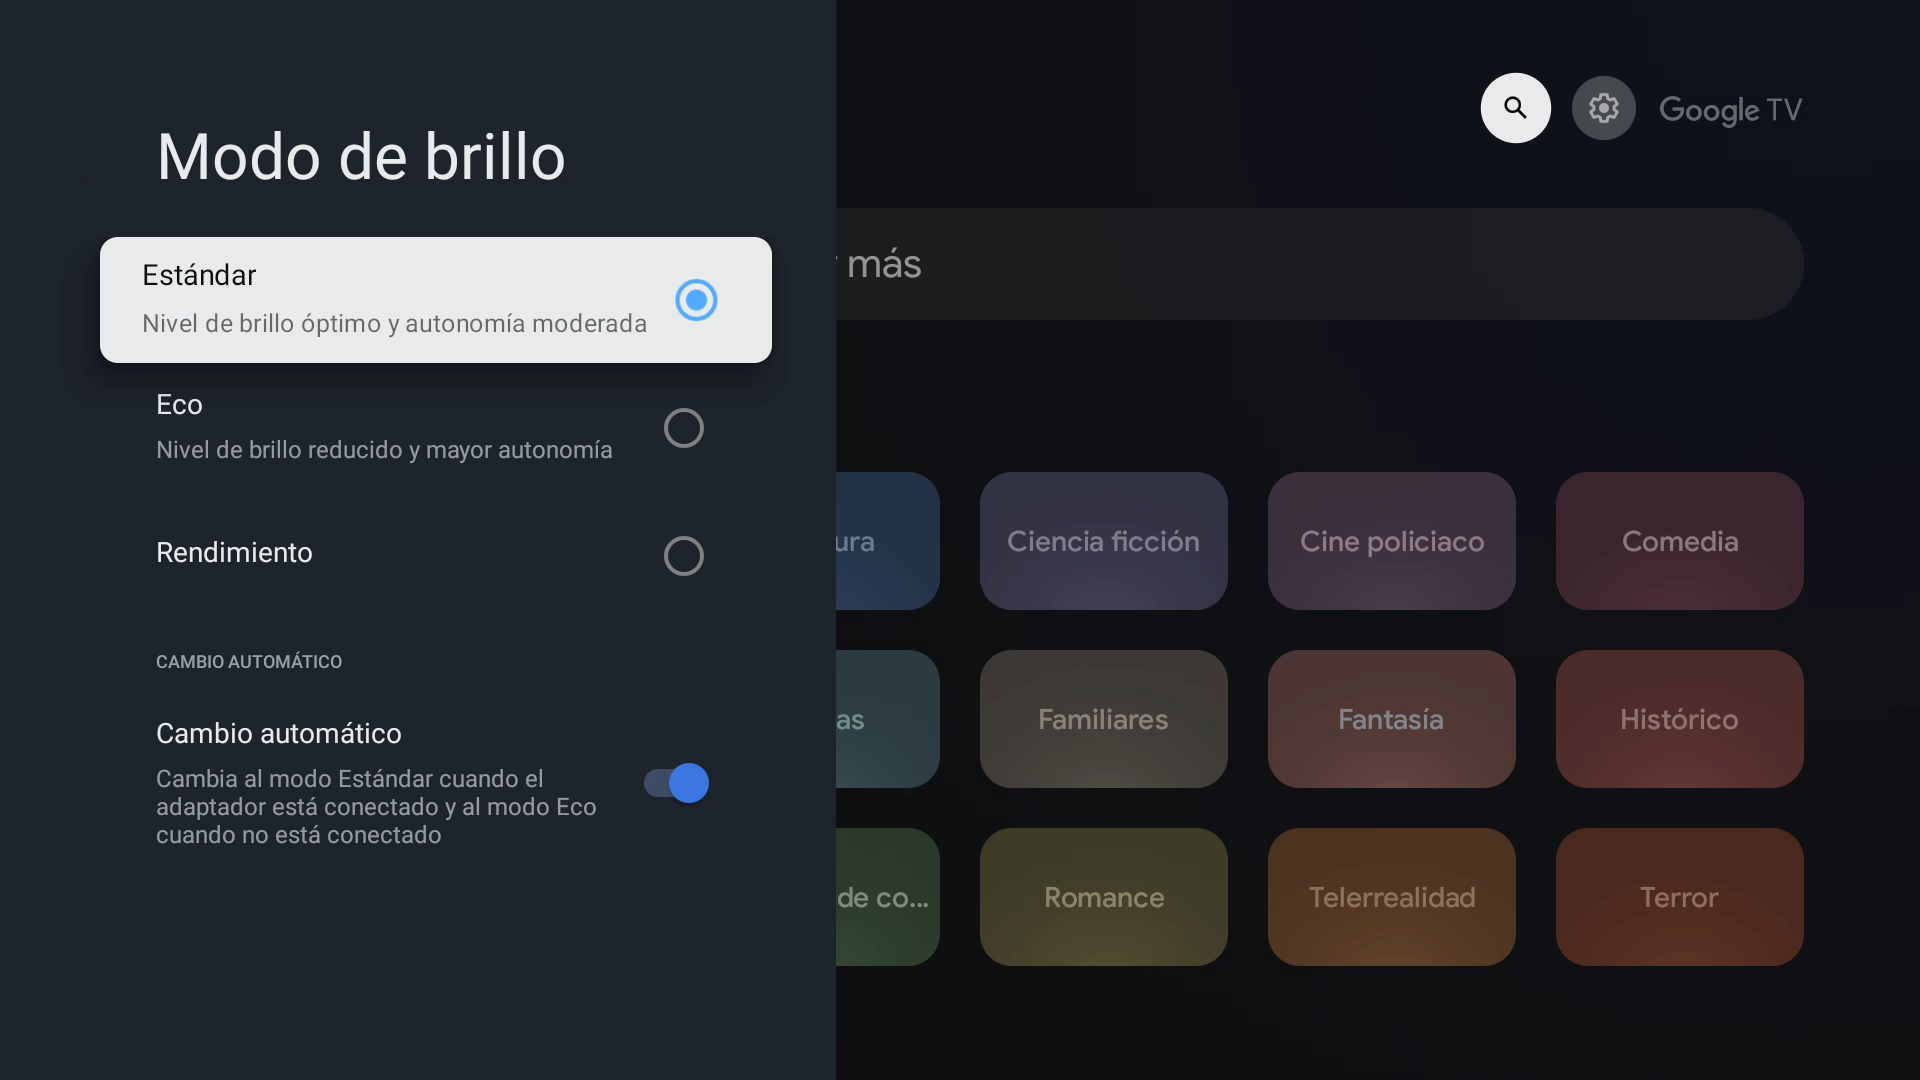The width and height of the screenshot is (1920, 1080).
Task: Open the Cine policiaco genre tile
Action: pyautogui.click(x=1392, y=541)
